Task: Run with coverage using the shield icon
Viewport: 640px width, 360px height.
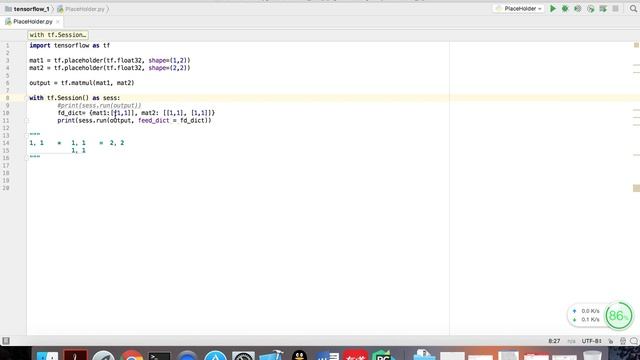Action: (x=578, y=9)
